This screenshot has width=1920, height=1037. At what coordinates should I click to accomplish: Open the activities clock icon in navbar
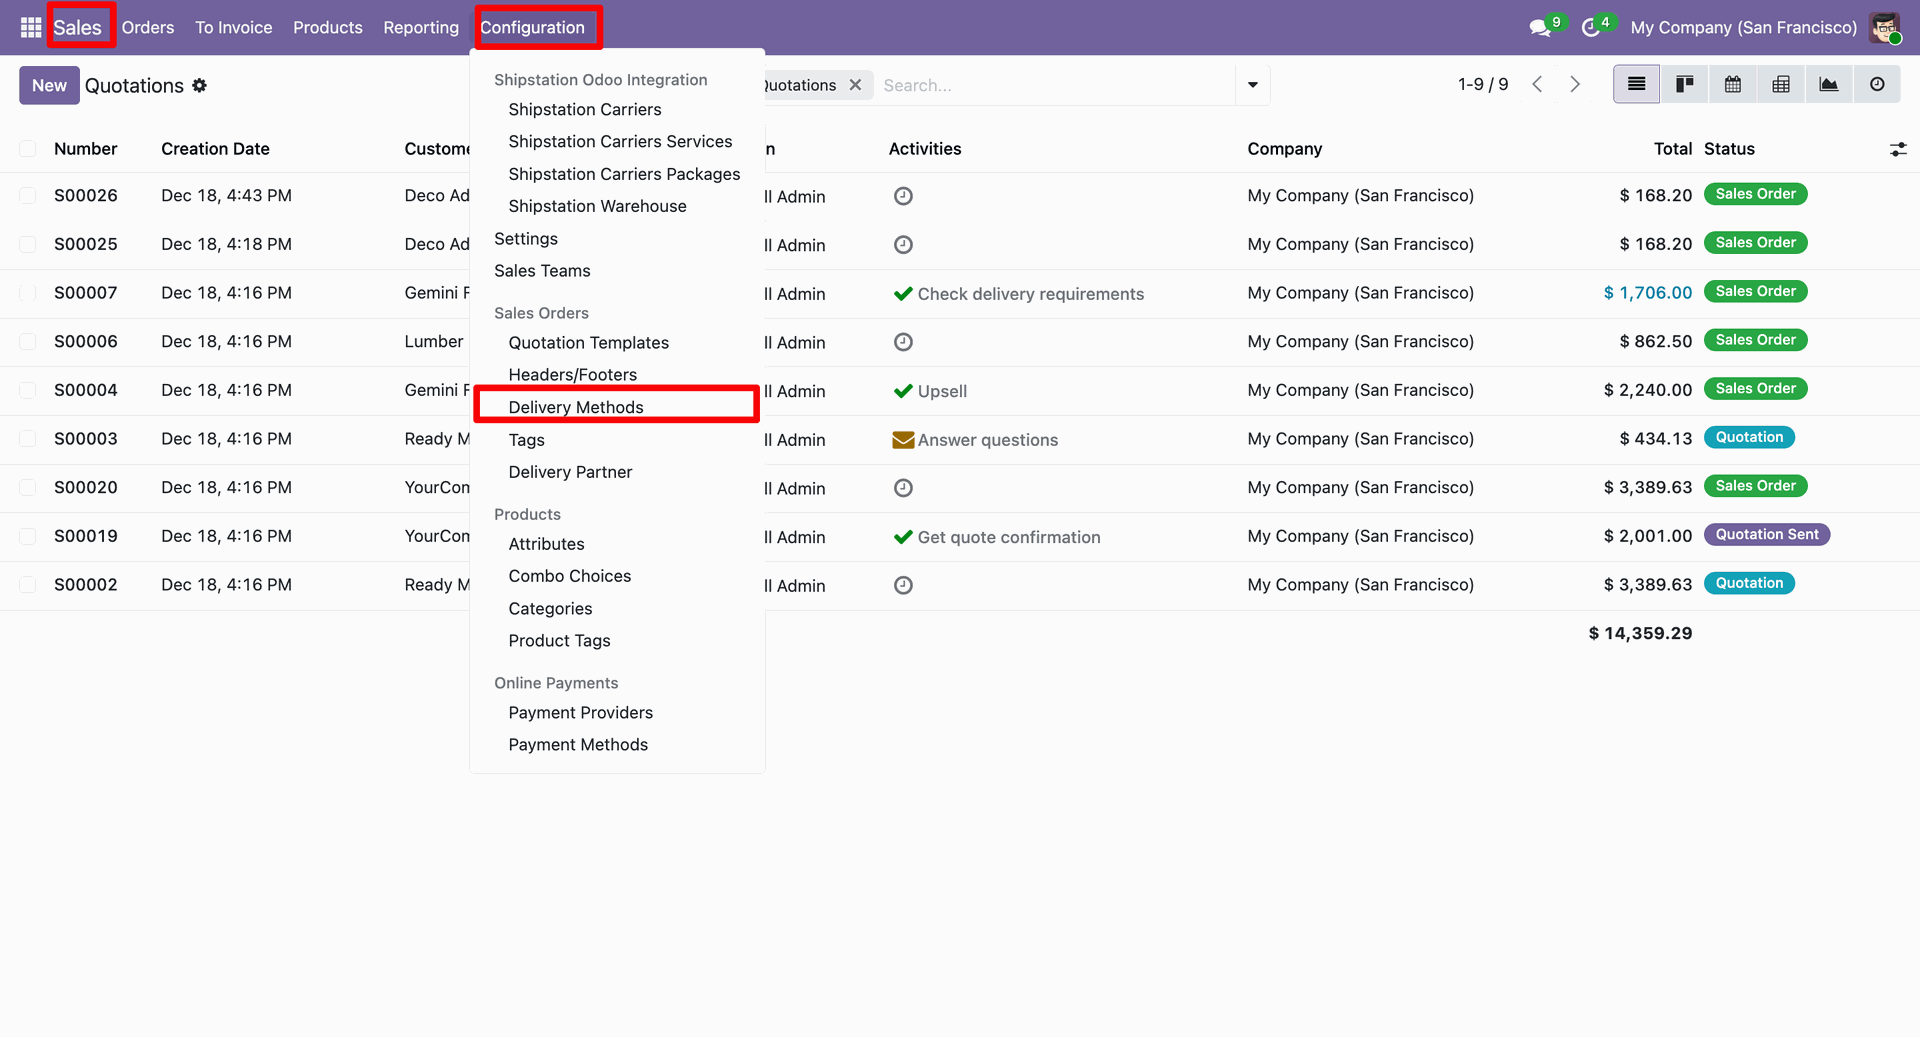1590,28
